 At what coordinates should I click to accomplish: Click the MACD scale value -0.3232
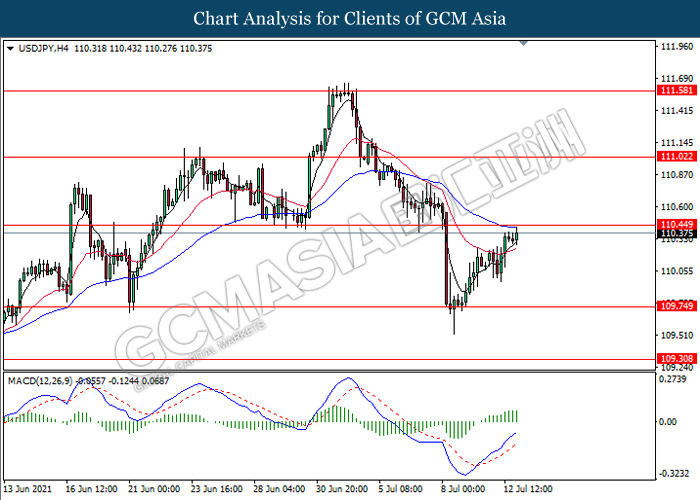pyautogui.click(x=674, y=473)
